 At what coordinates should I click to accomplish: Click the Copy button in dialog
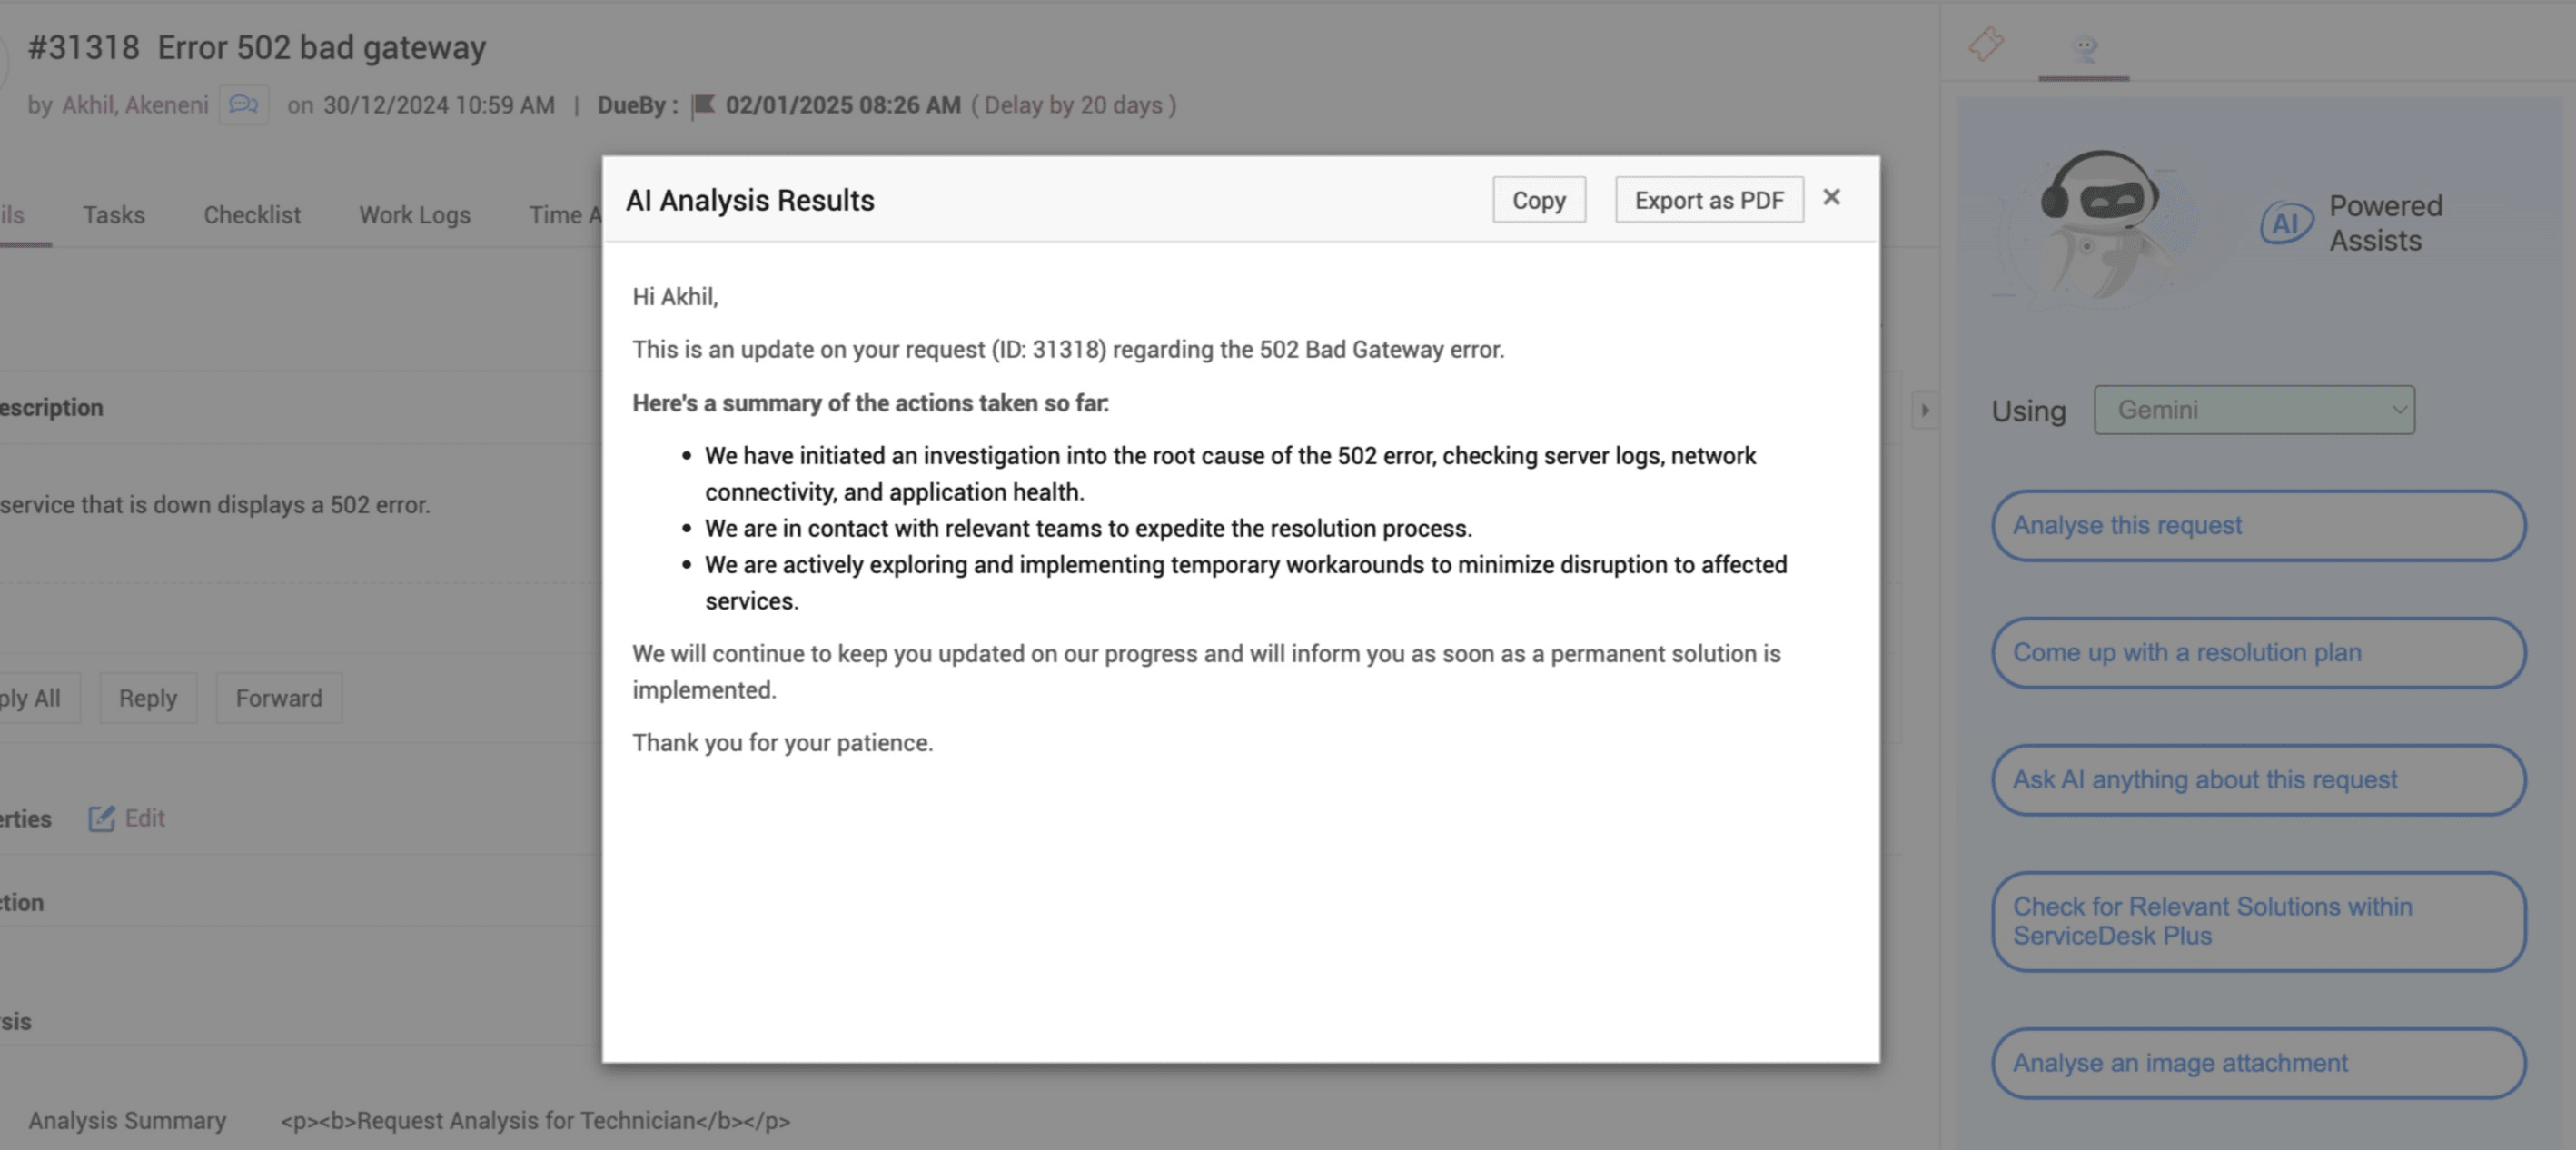pyautogui.click(x=1538, y=200)
